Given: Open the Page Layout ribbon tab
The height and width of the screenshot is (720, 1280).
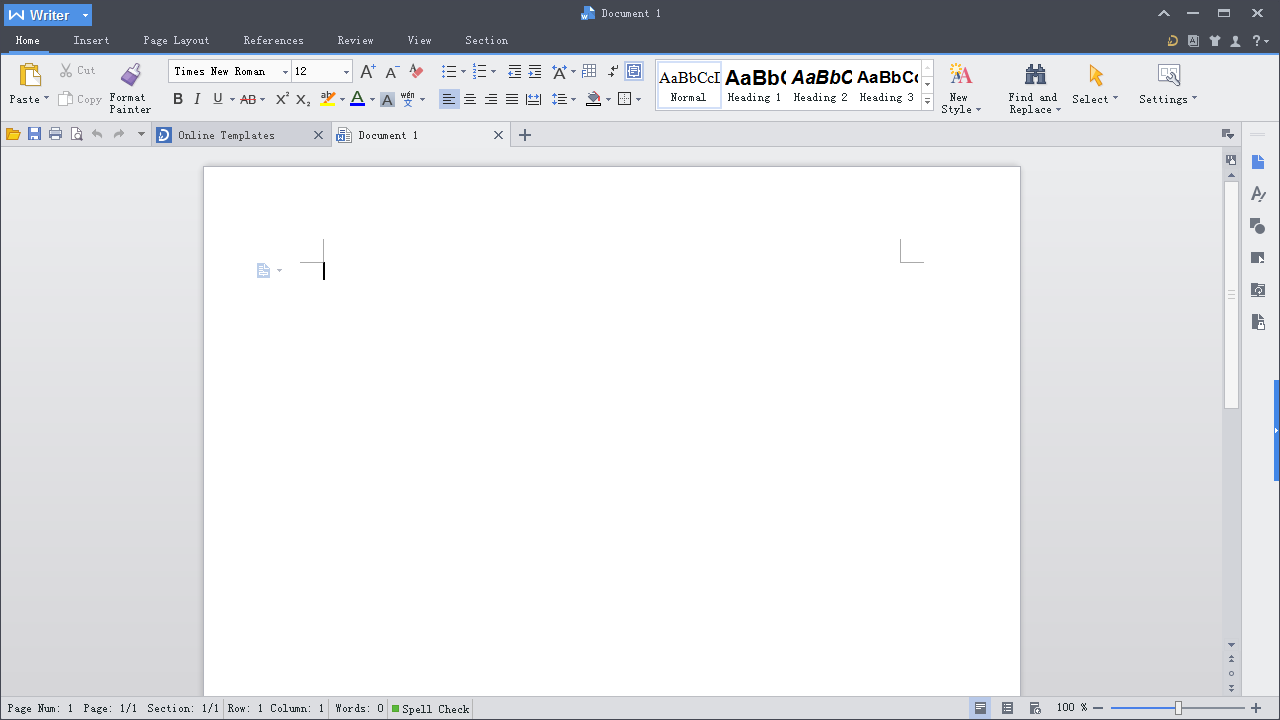Looking at the screenshot, I should pyautogui.click(x=176, y=40).
